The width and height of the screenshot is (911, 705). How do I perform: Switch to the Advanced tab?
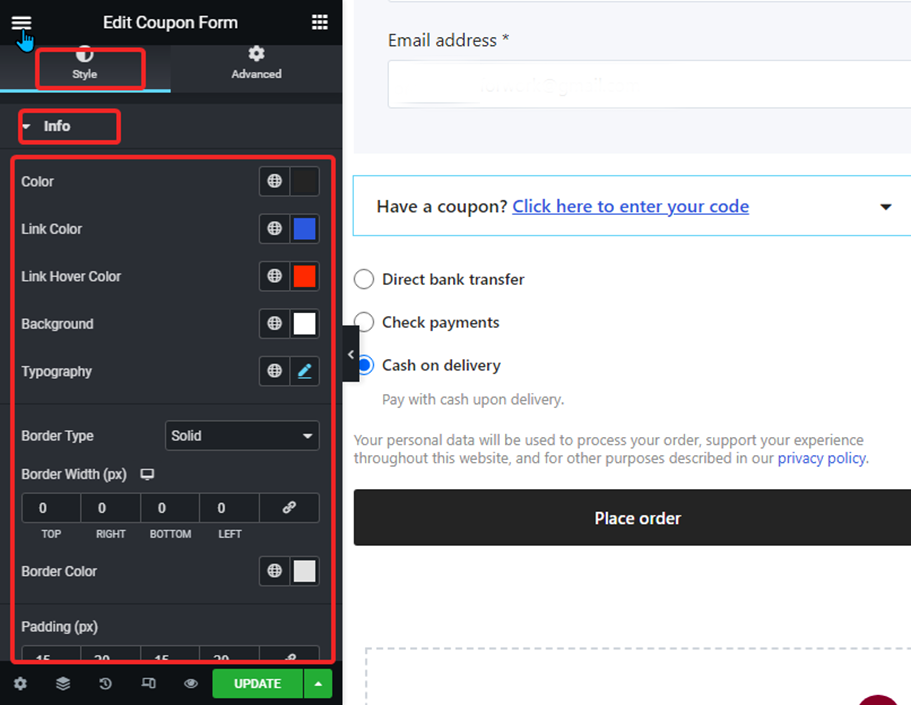pos(256,63)
